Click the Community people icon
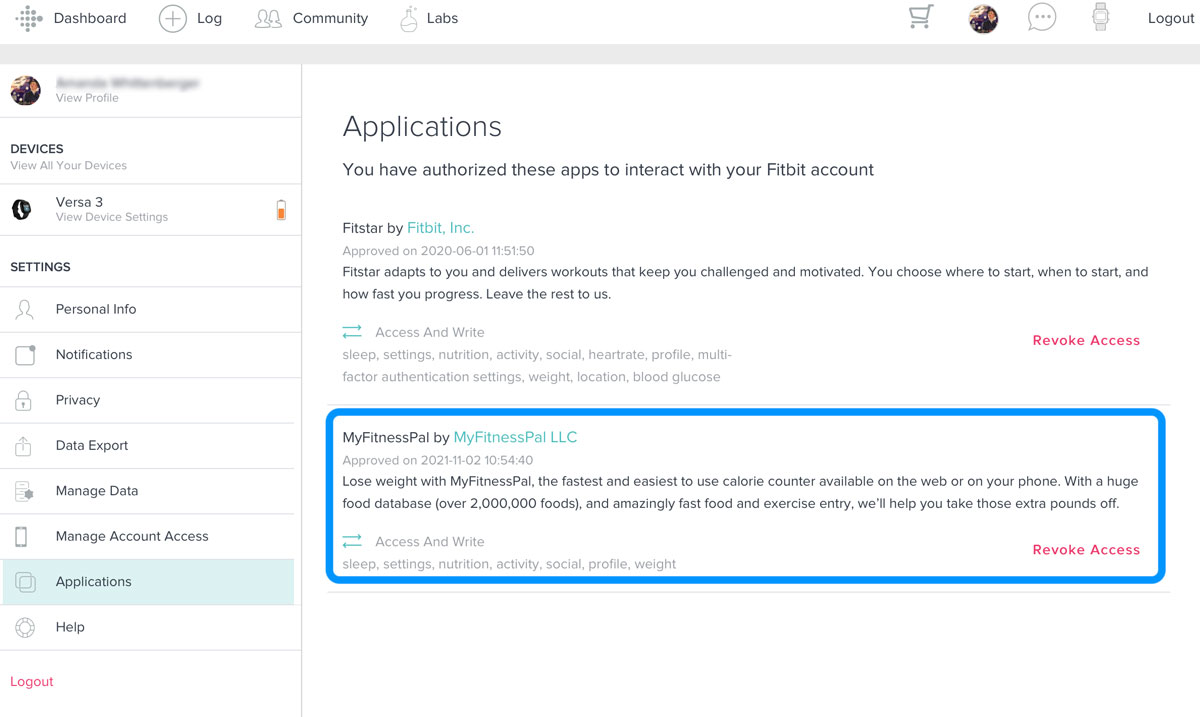1200x717 pixels. pyautogui.click(x=267, y=17)
